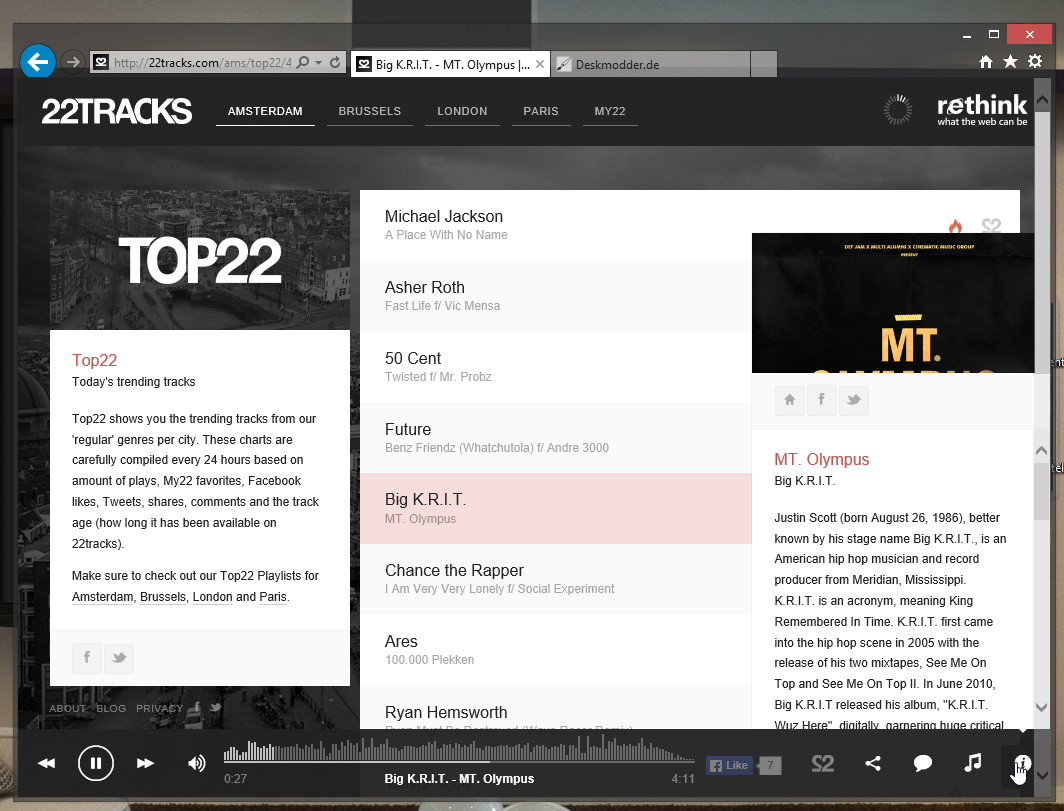Click the info panel scroll up arrow

[1042, 451]
